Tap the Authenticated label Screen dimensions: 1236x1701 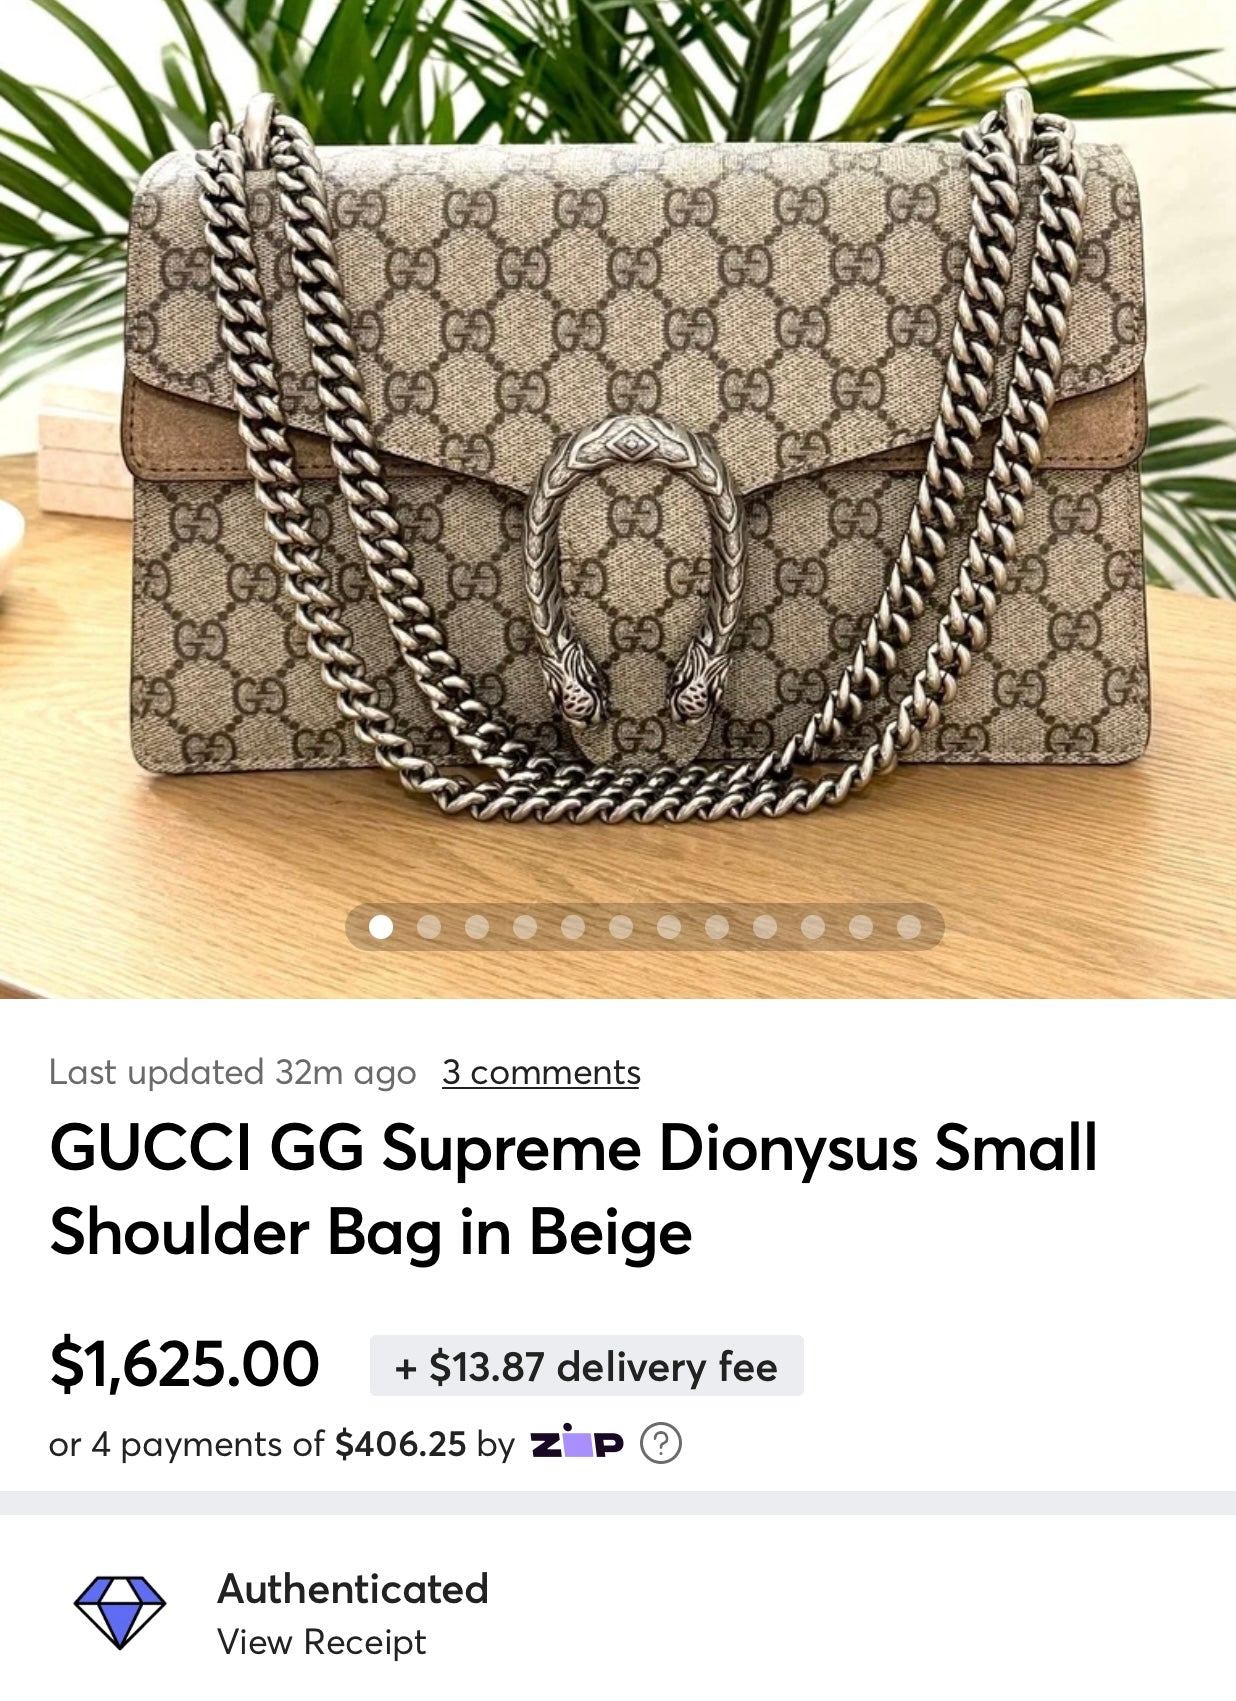353,1588
